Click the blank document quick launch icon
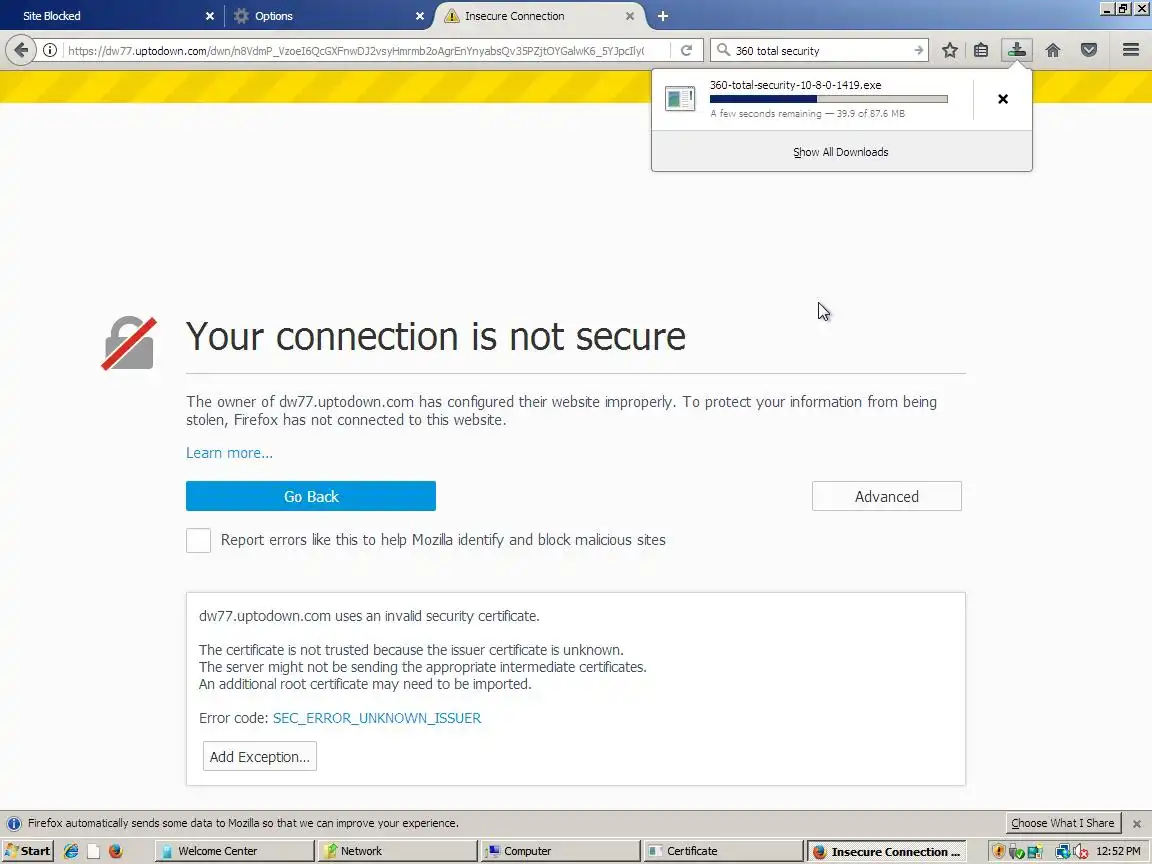Viewport: 1152px width, 864px height. 93,851
